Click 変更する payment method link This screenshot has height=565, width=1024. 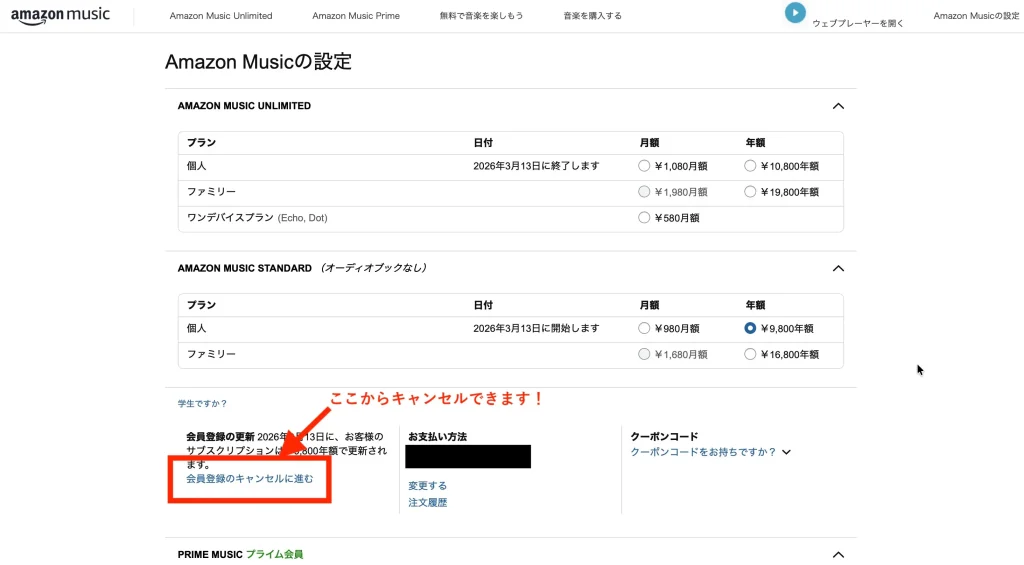pos(427,486)
